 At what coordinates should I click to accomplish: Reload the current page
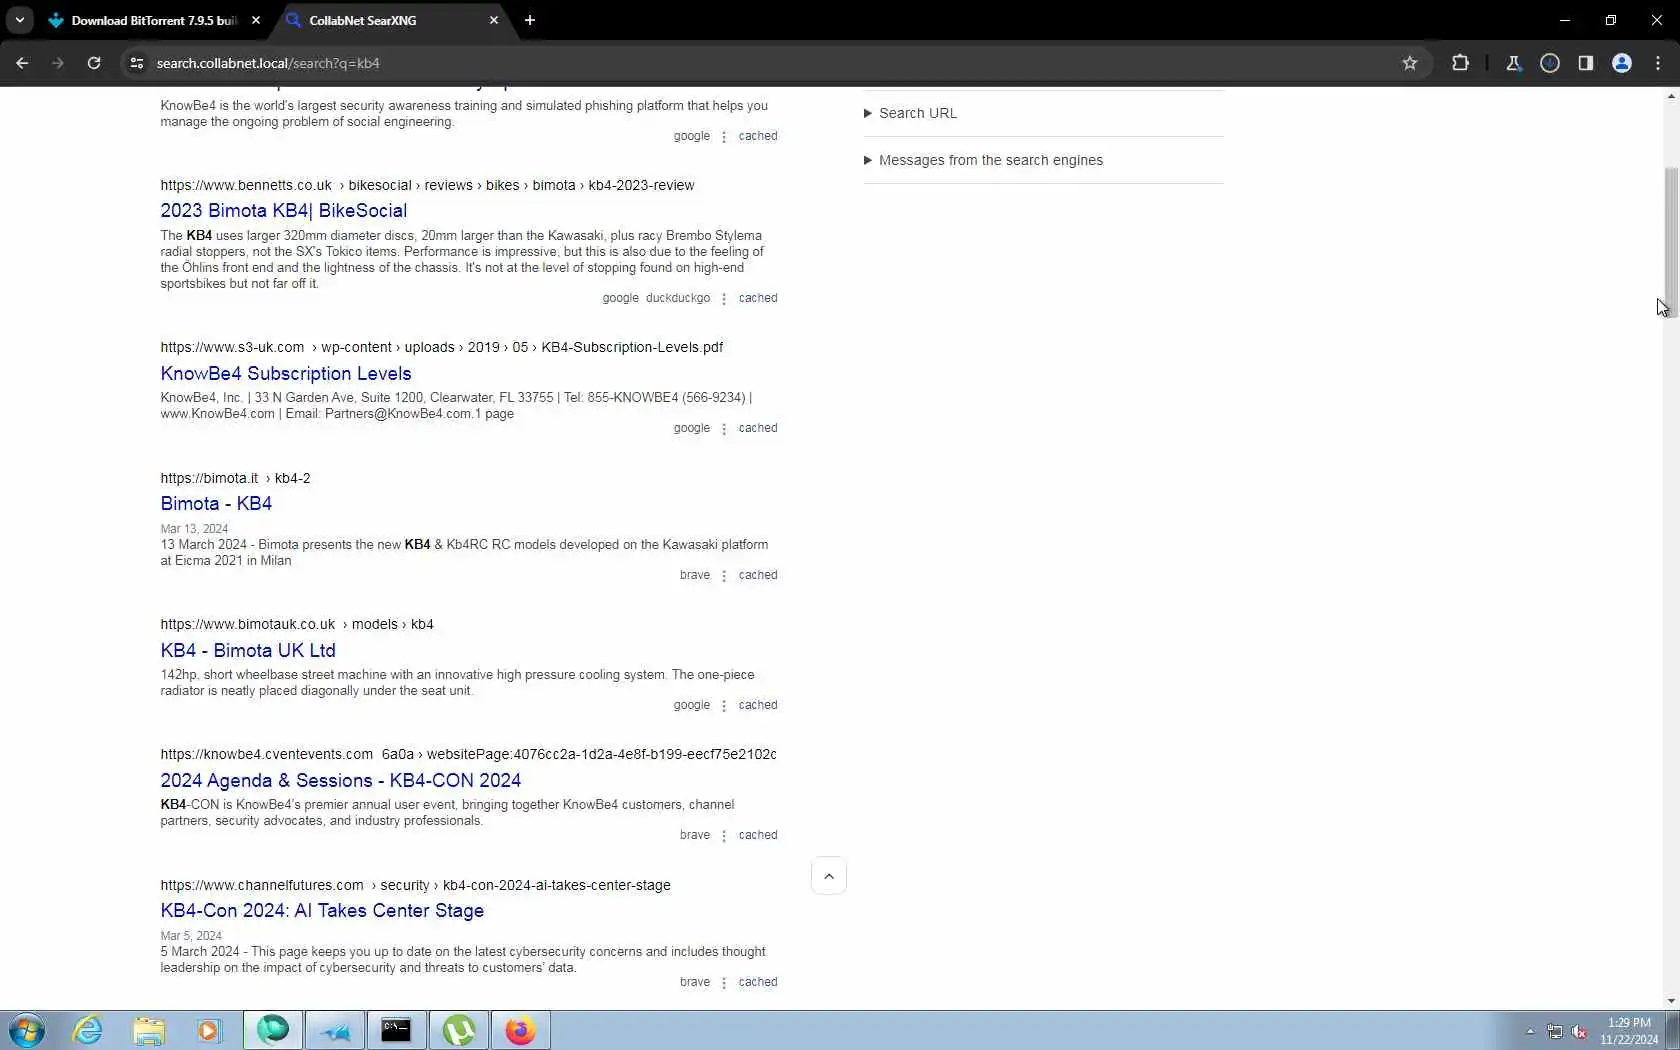(x=94, y=63)
